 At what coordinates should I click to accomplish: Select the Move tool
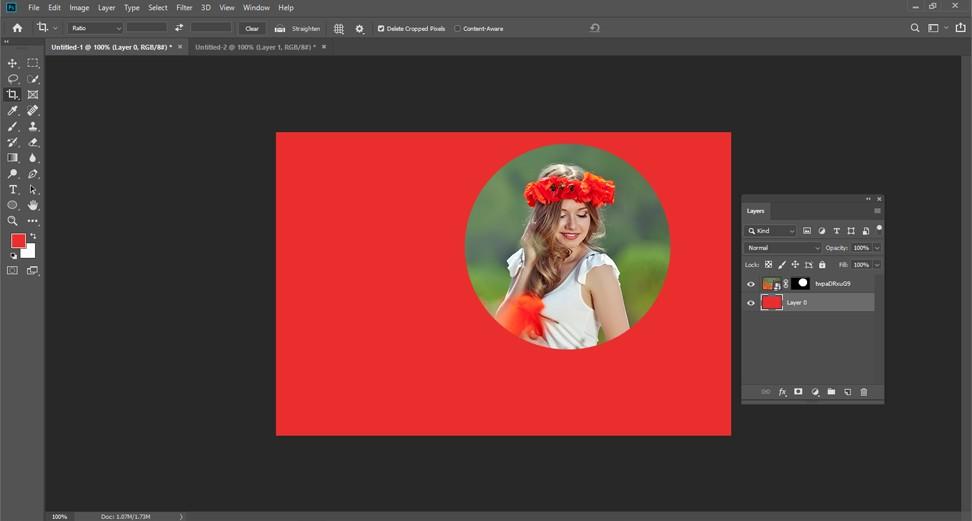pyautogui.click(x=12, y=63)
